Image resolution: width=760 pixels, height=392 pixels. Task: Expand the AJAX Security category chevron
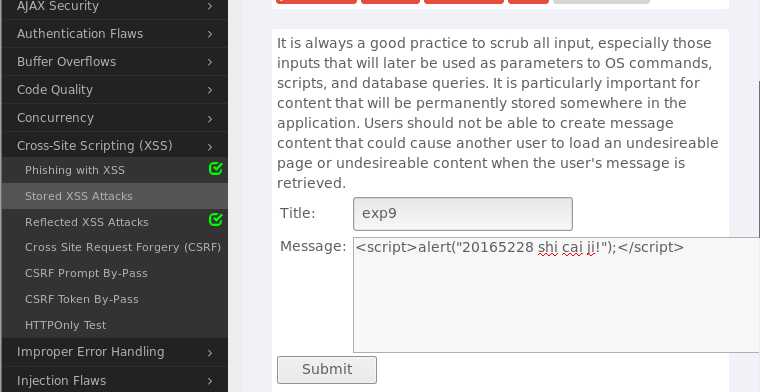point(210,6)
